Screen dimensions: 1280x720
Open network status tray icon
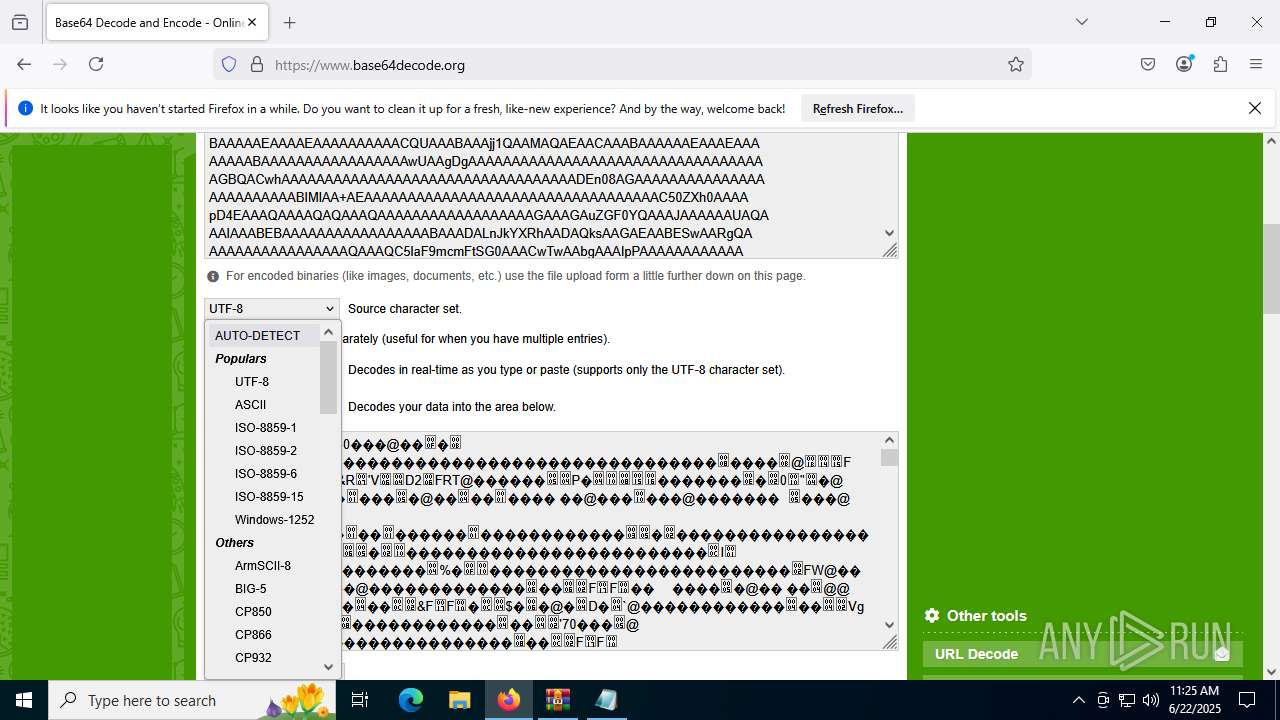pos(1127,700)
